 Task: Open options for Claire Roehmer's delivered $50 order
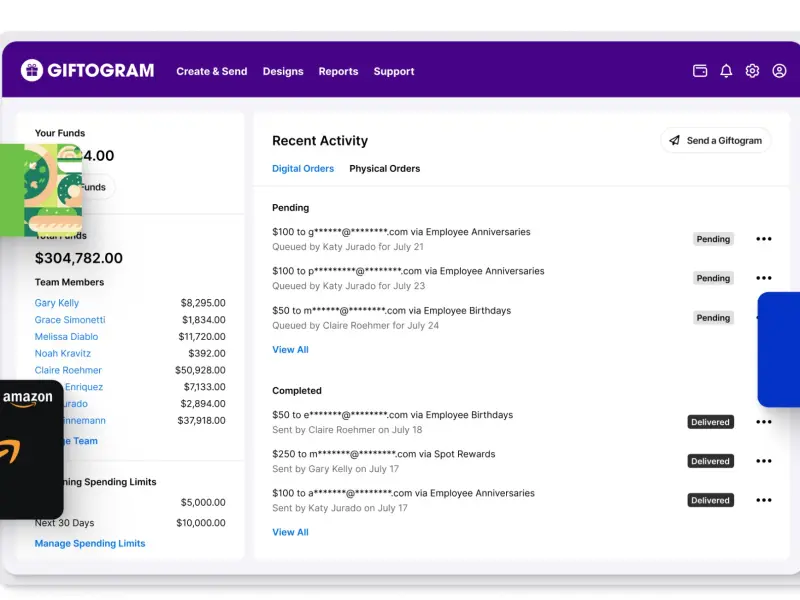(x=763, y=422)
